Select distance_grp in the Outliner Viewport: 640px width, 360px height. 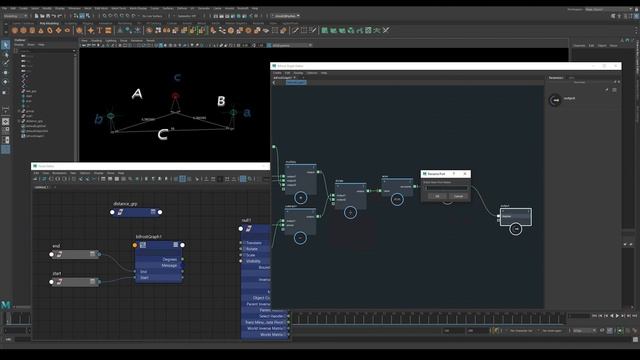coord(34,121)
